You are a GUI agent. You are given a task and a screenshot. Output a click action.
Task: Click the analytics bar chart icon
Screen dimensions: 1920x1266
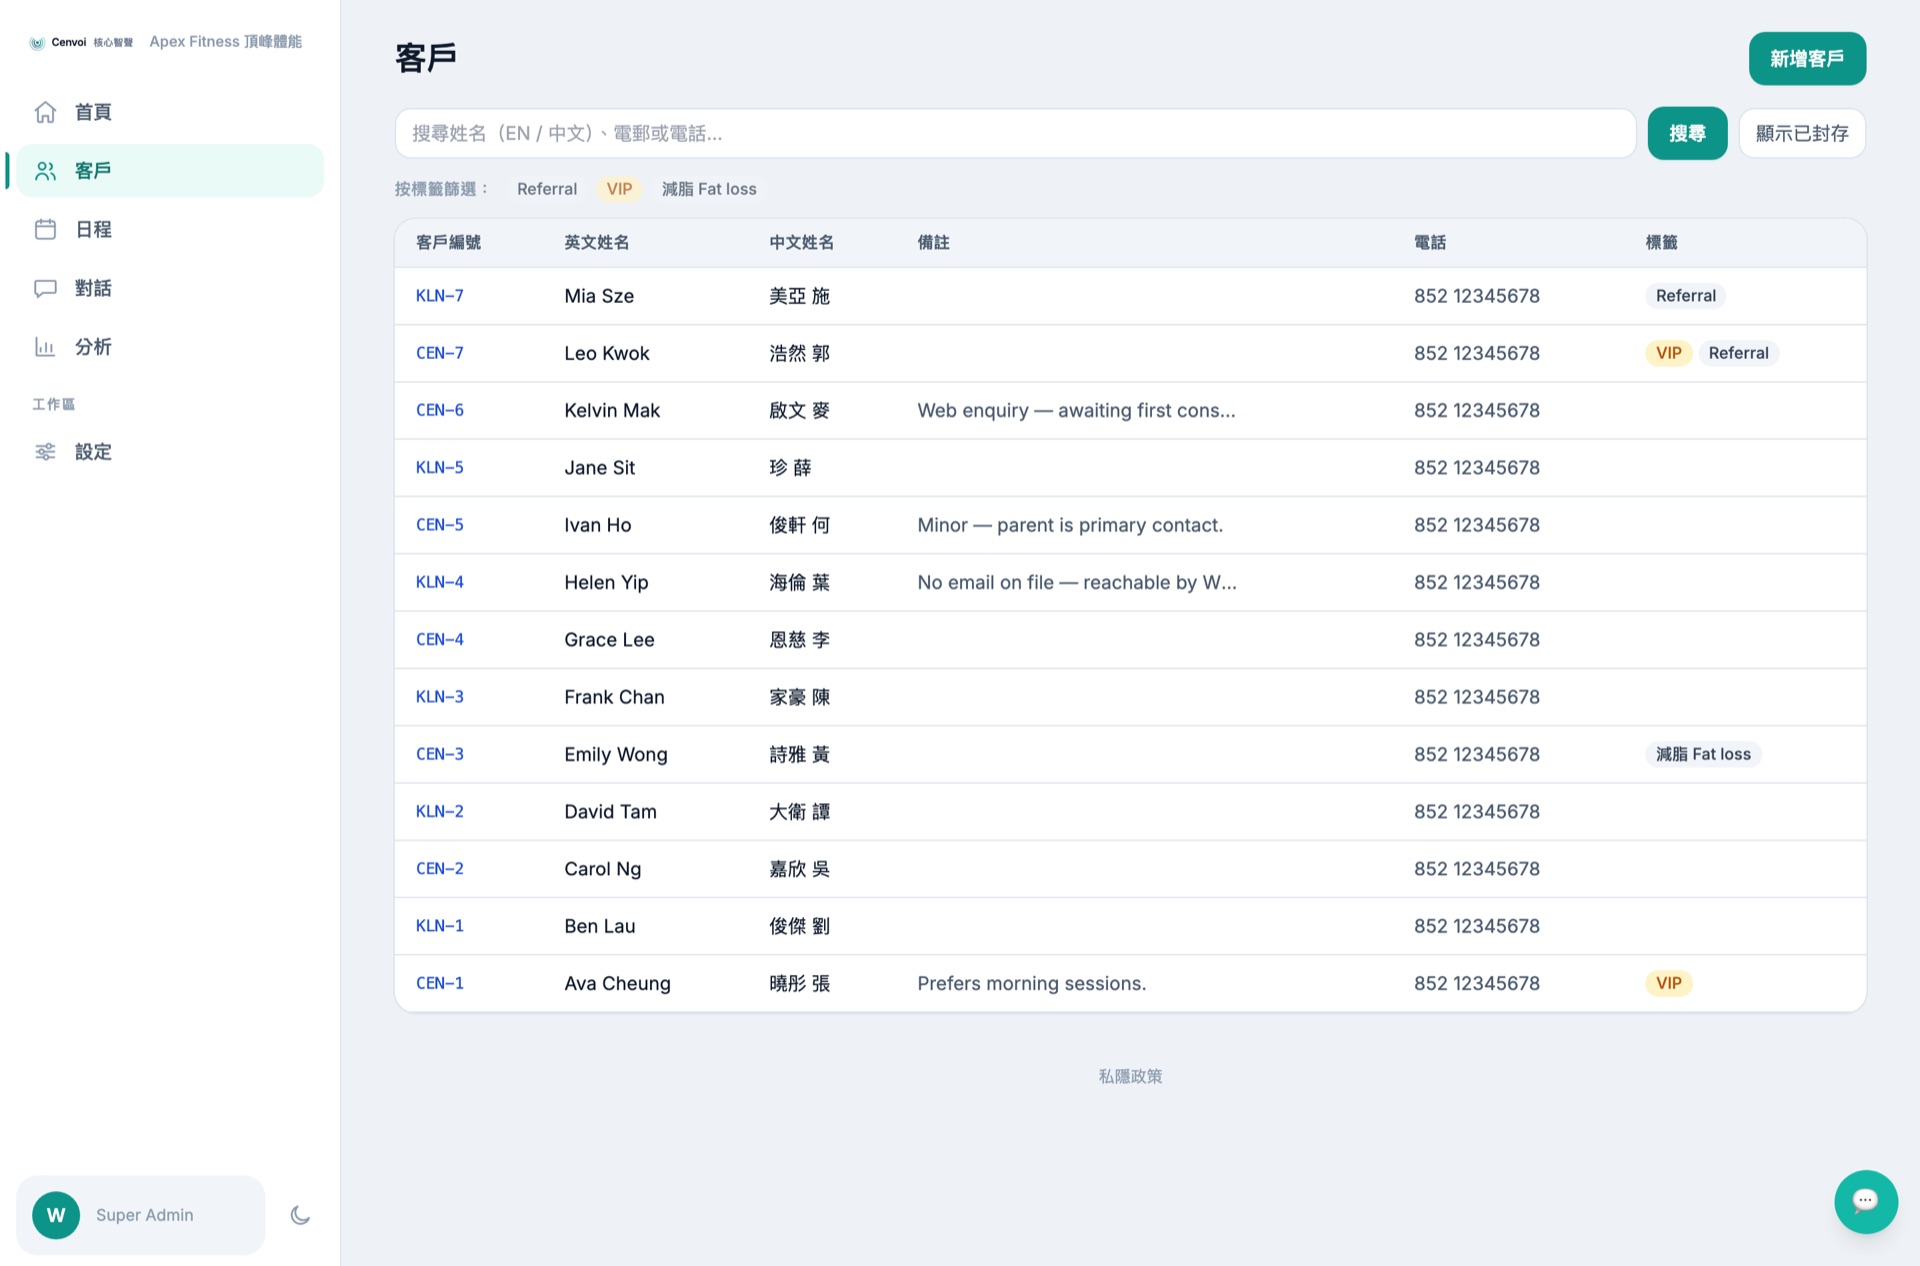pyautogui.click(x=45, y=347)
